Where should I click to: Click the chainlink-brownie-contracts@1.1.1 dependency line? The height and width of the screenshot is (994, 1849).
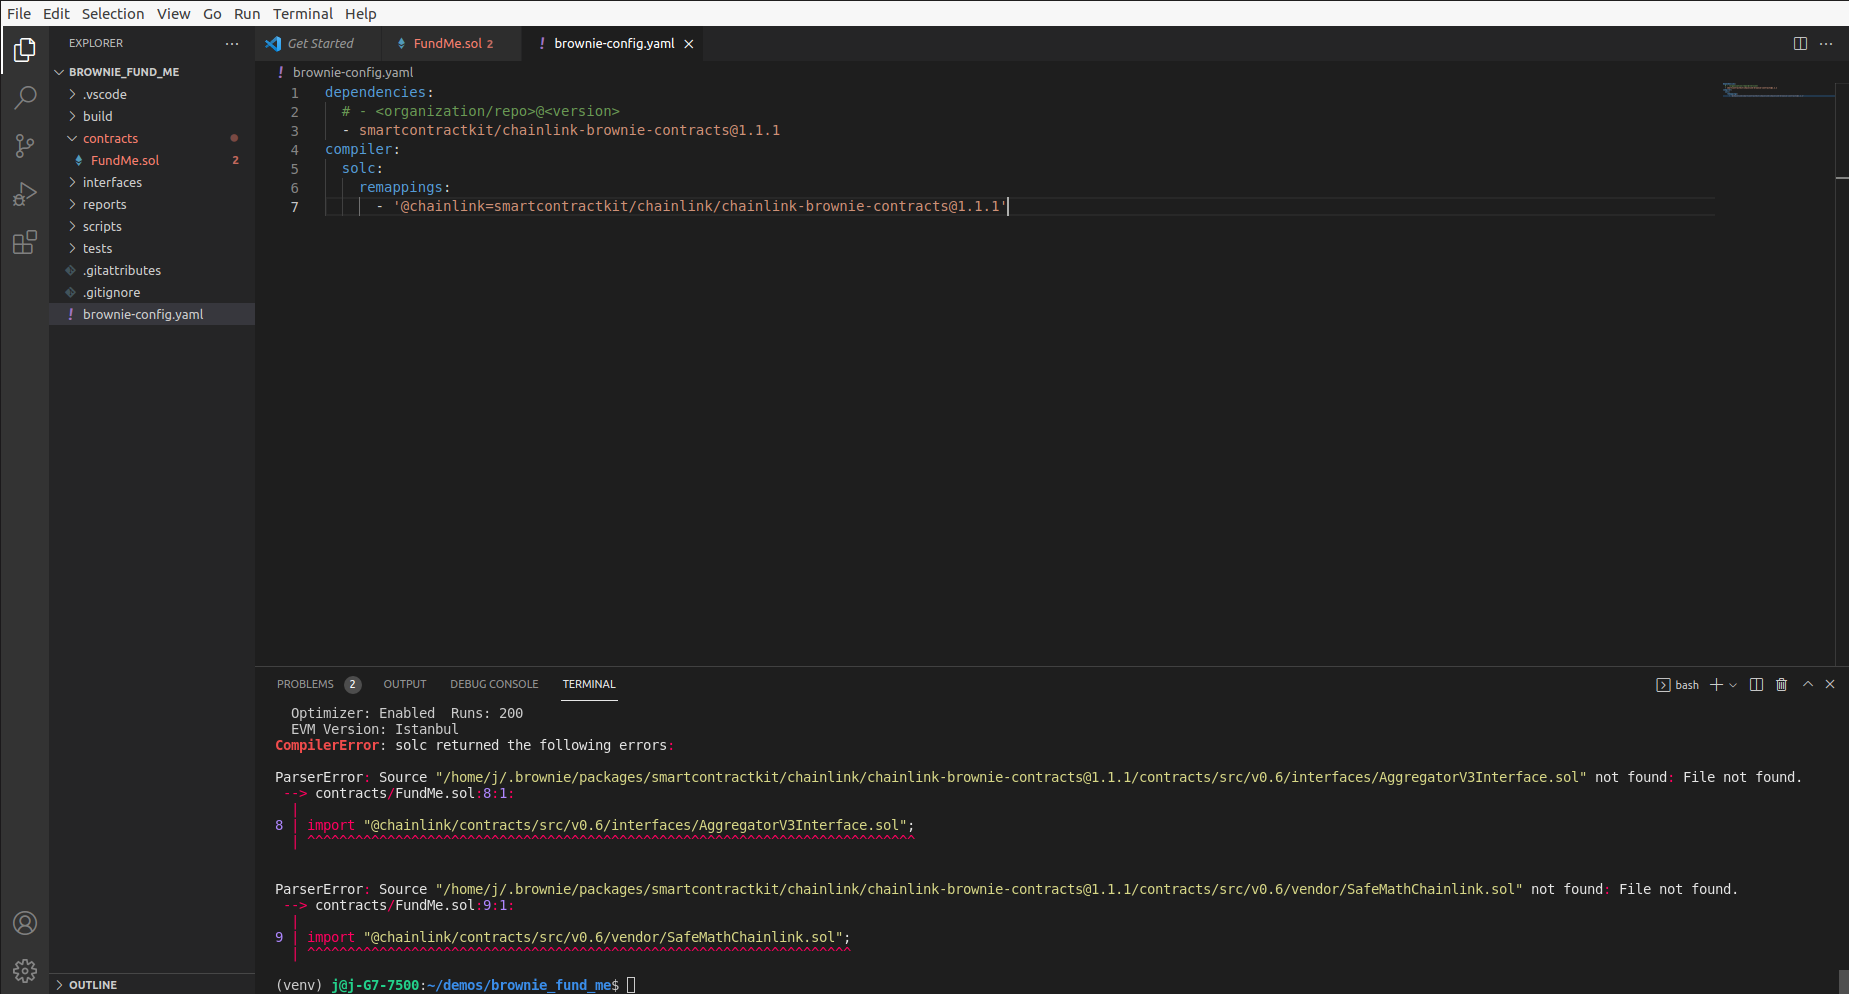(561, 131)
